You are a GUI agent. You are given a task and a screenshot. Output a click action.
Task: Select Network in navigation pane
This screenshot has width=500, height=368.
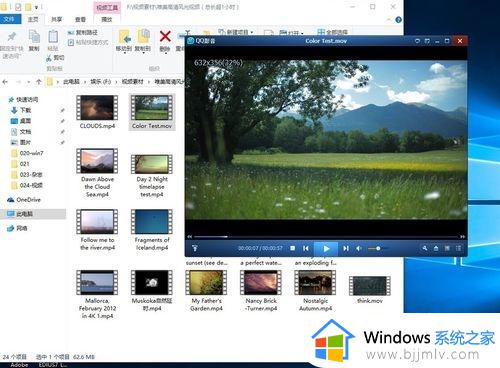(17, 228)
